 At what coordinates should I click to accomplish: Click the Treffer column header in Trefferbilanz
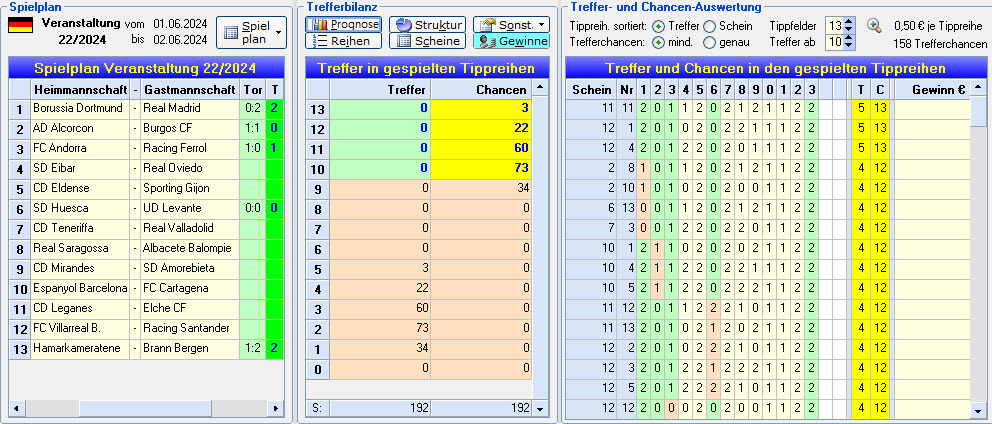(x=380, y=89)
